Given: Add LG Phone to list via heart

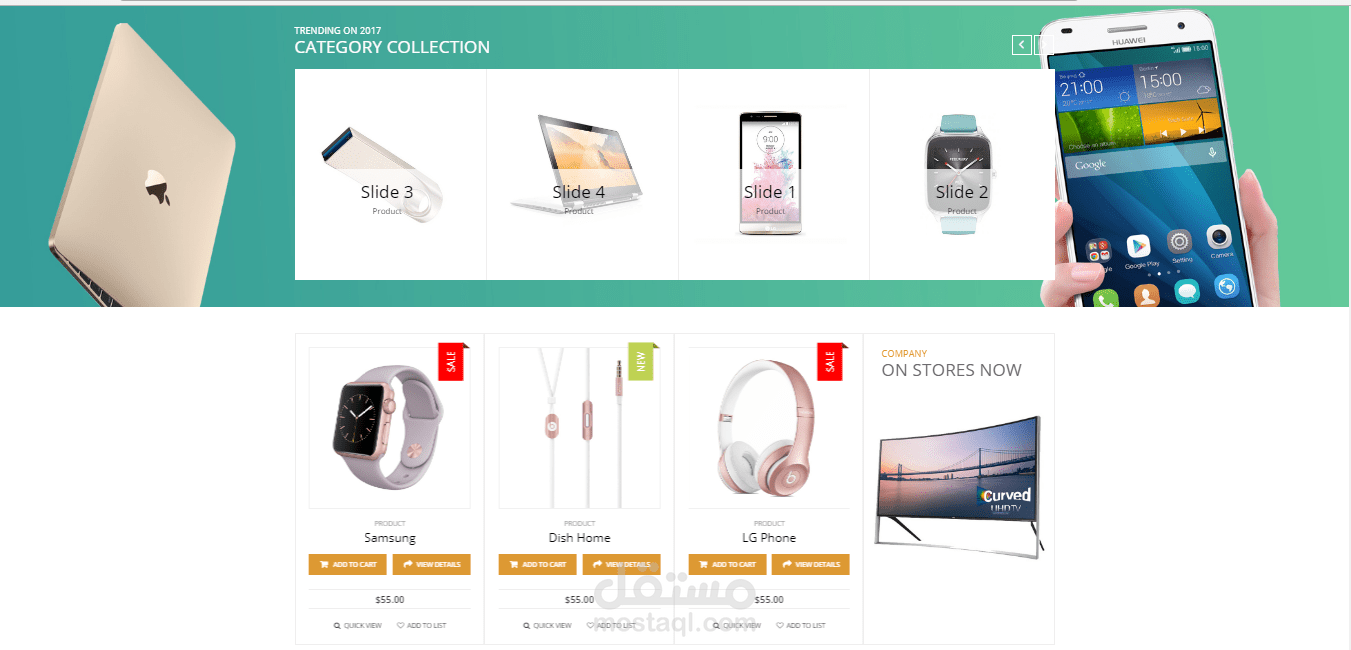Looking at the screenshot, I should 801,625.
